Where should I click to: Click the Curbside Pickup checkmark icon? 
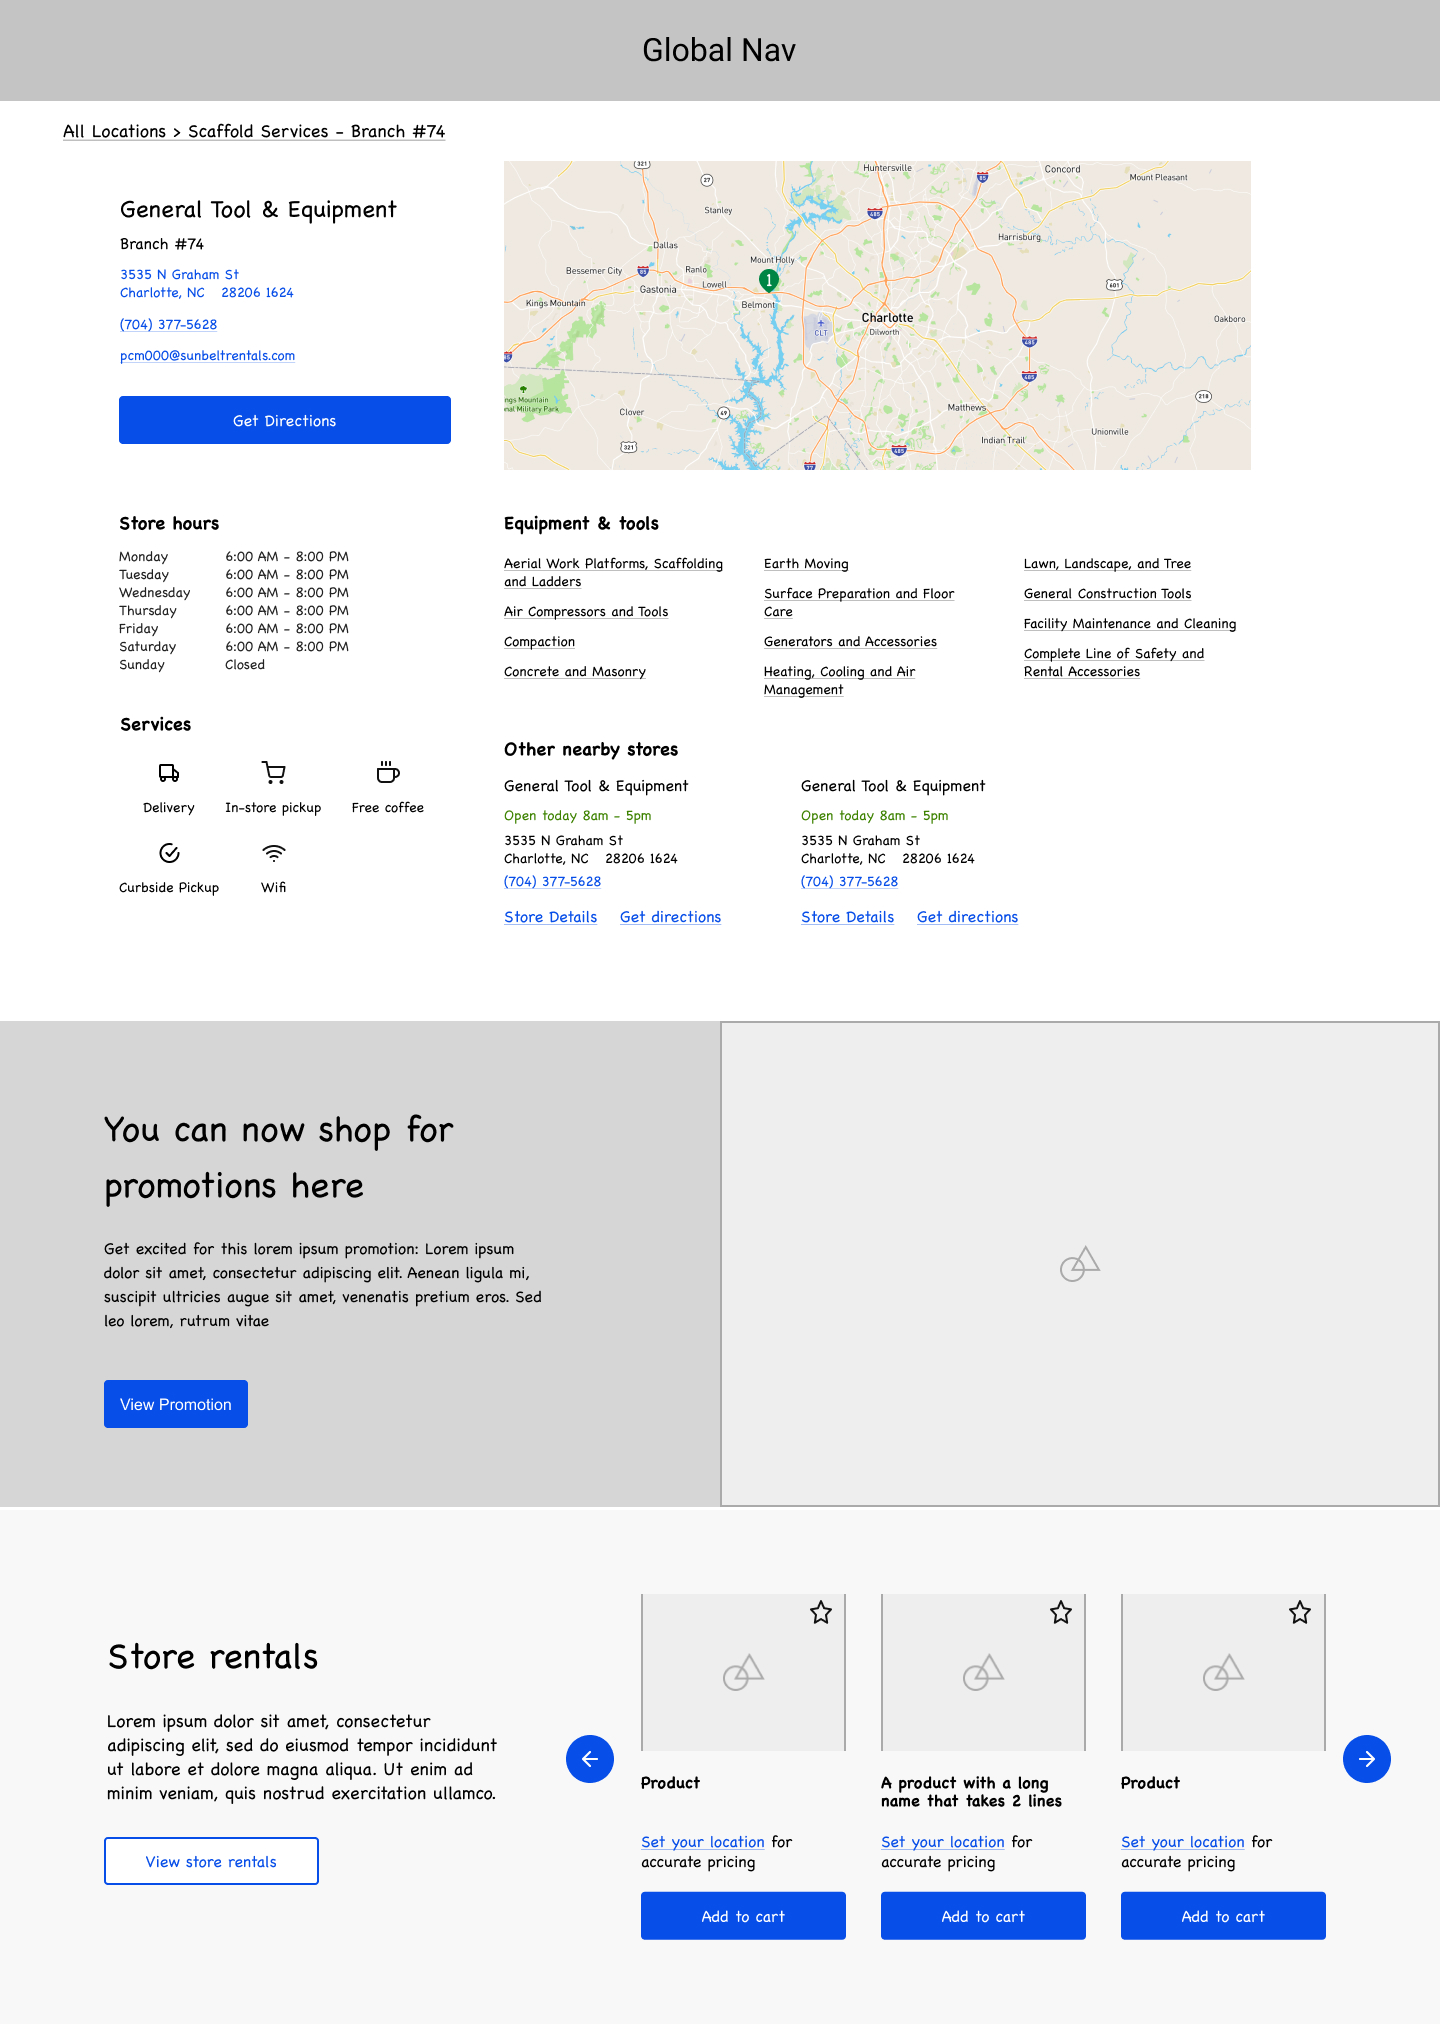(169, 853)
